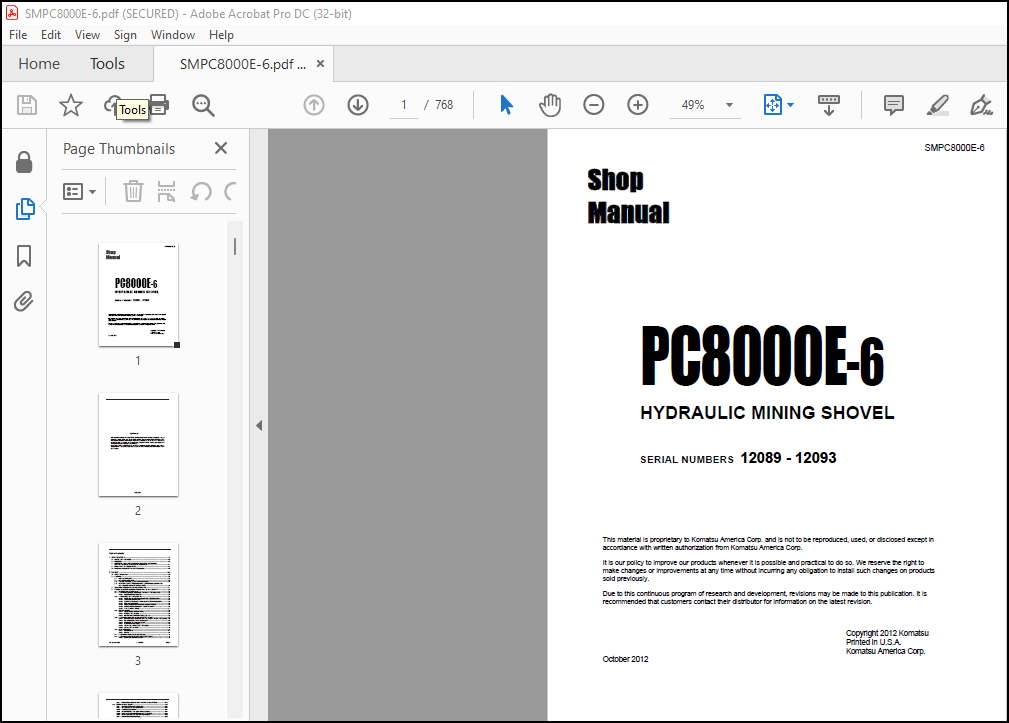
Task: Expand the zoom level 49% dropdown
Action: pyautogui.click(x=729, y=105)
